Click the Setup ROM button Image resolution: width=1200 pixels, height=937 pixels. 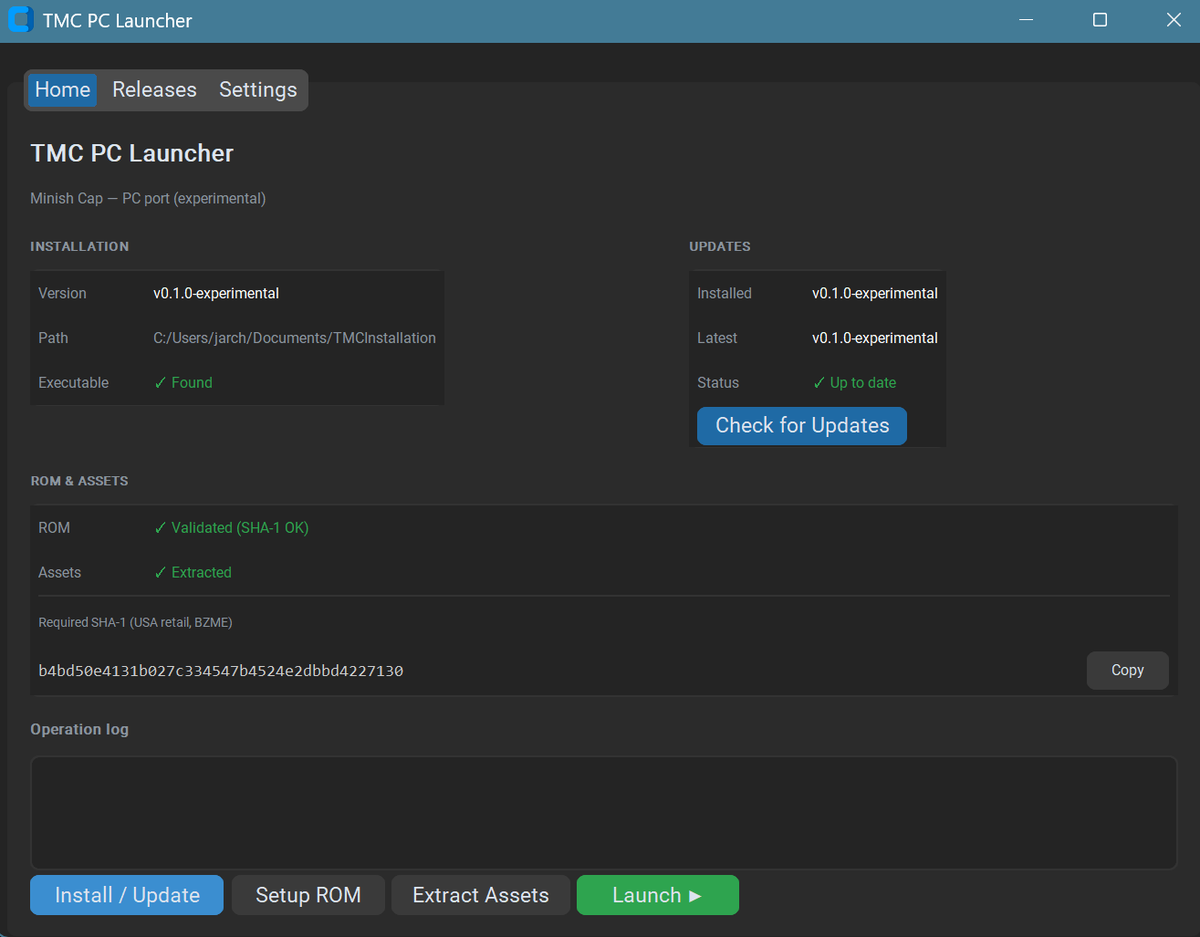[x=308, y=895]
